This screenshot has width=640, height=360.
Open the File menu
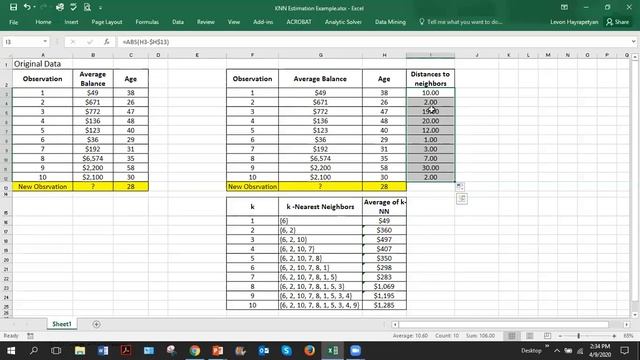(13, 22)
